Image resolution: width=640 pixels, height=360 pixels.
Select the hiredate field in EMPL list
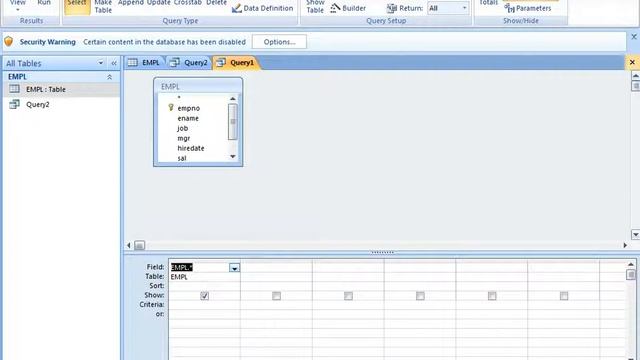point(191,148)
